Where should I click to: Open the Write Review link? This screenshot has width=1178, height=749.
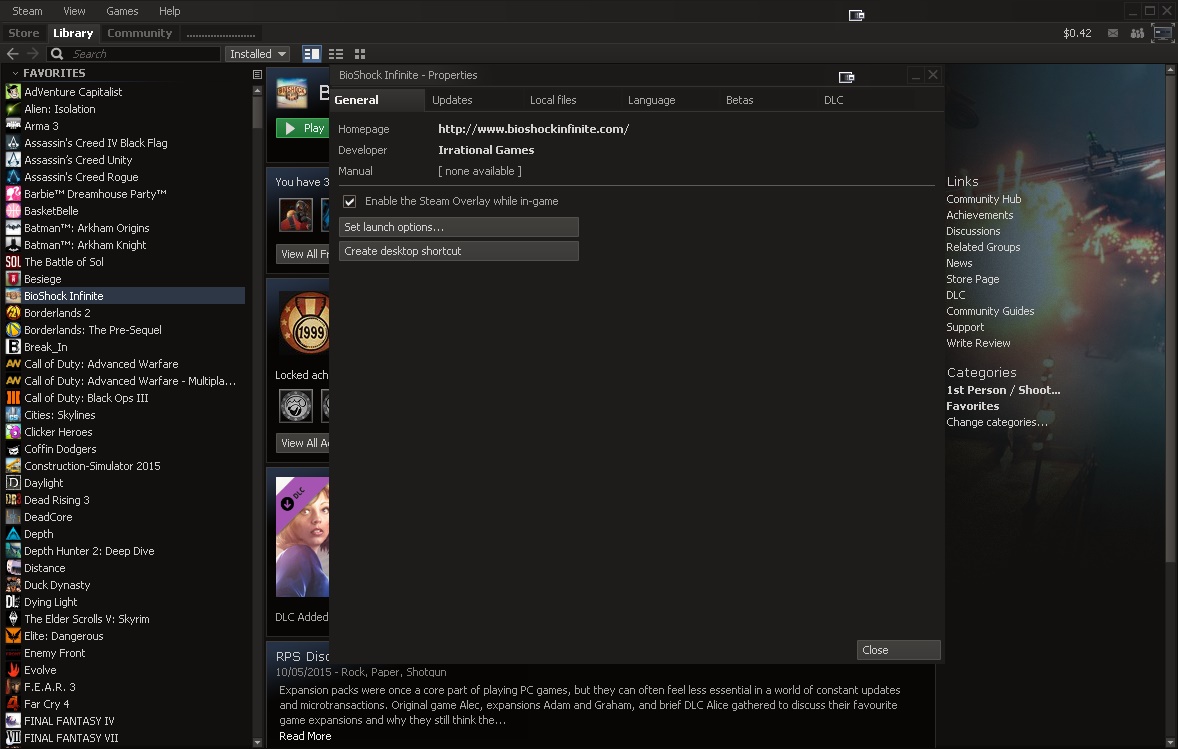pyautogui.click(x=978, y=343)
